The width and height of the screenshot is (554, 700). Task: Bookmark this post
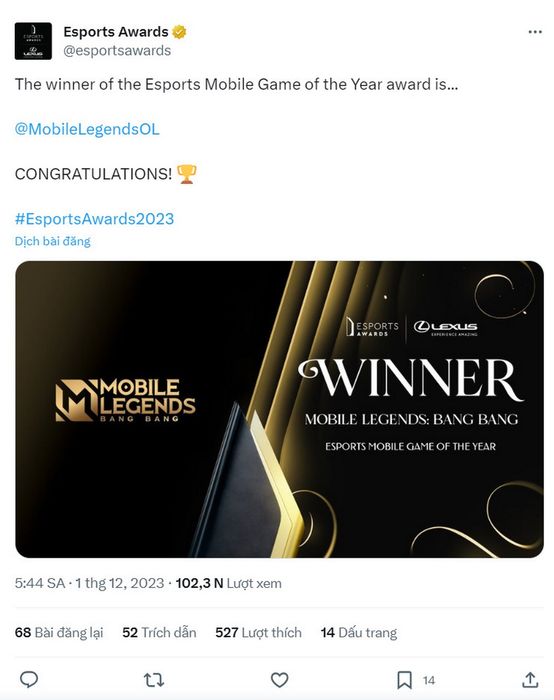point(404,680)
